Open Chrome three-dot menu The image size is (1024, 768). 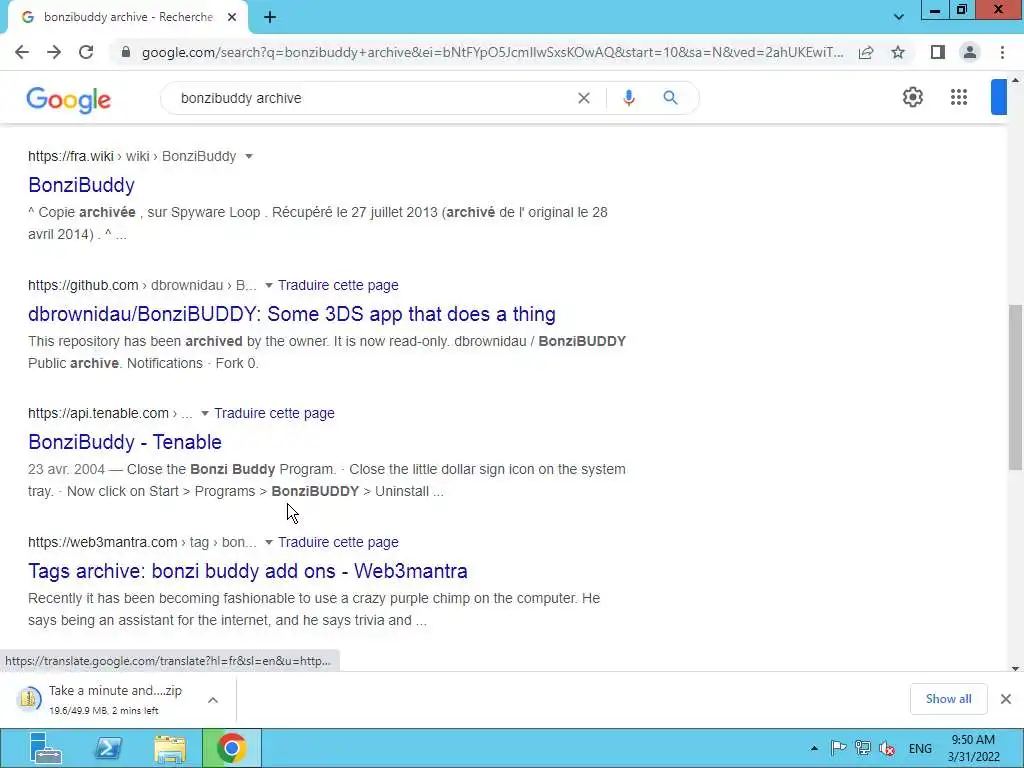pyautogui.click(x=1002, y=52)
